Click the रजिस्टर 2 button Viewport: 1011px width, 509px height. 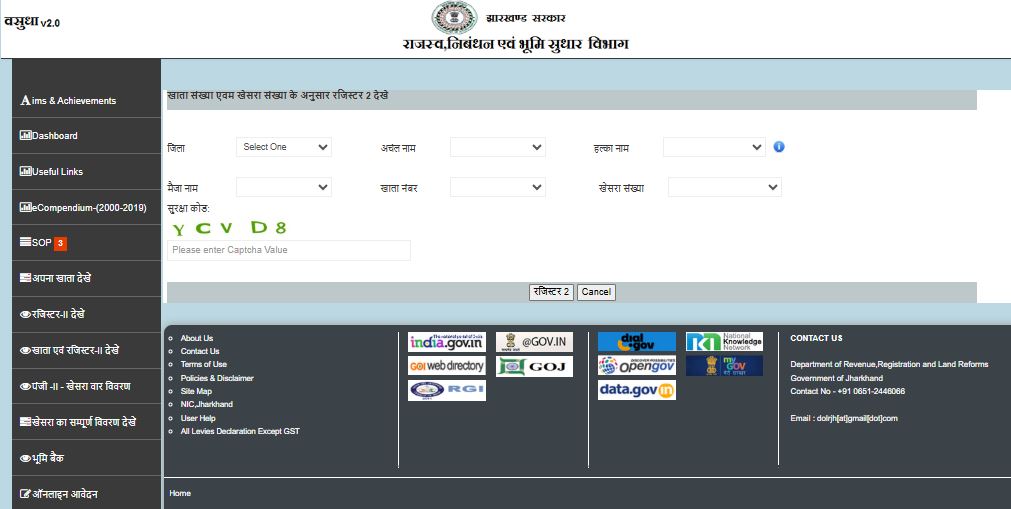551,292
